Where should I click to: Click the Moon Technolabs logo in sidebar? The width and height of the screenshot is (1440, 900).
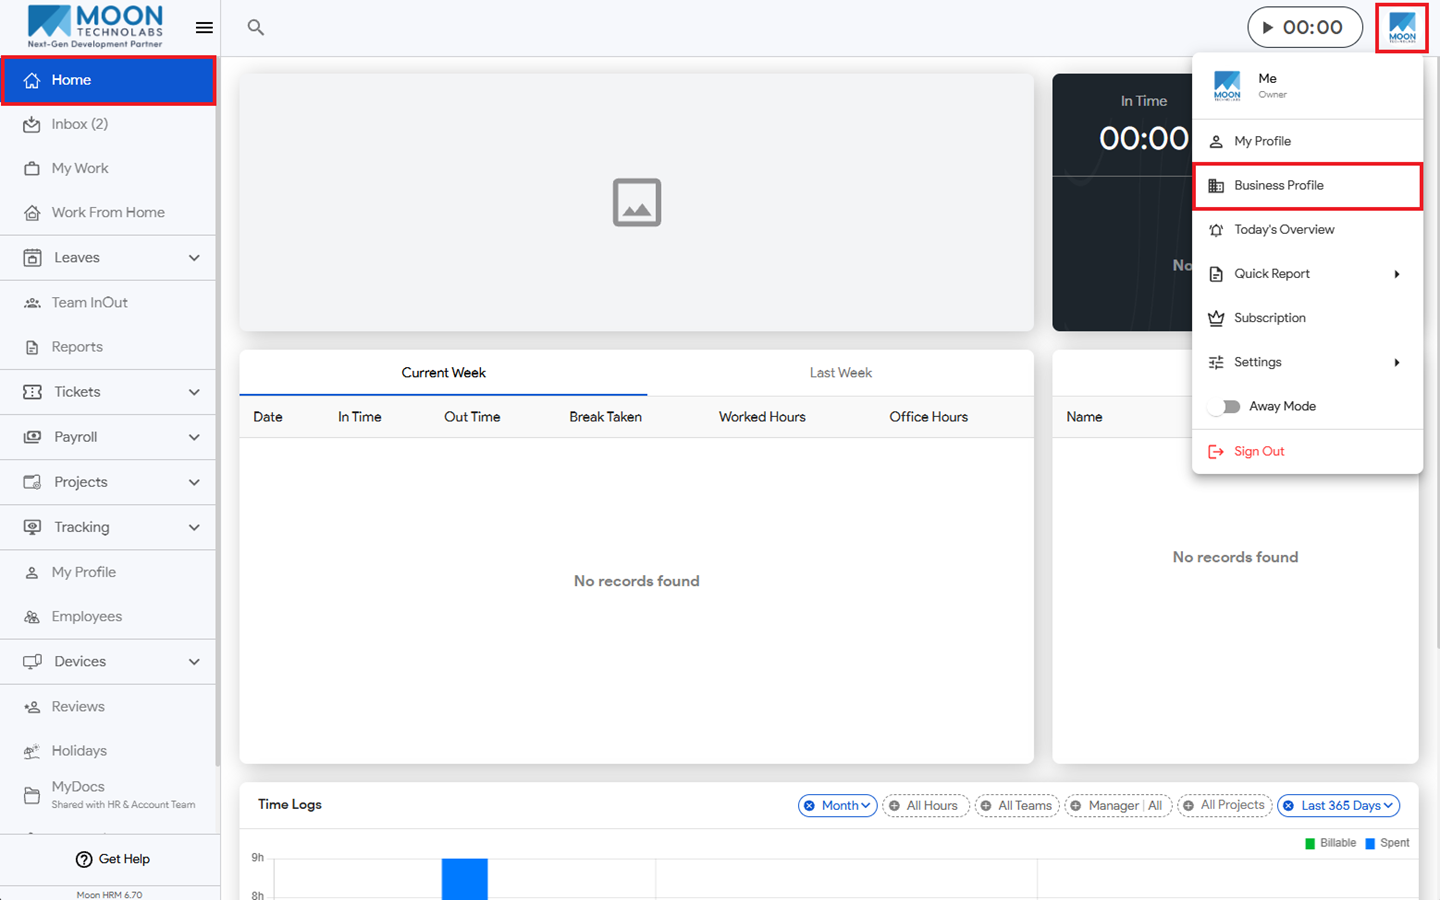point(96,26)
